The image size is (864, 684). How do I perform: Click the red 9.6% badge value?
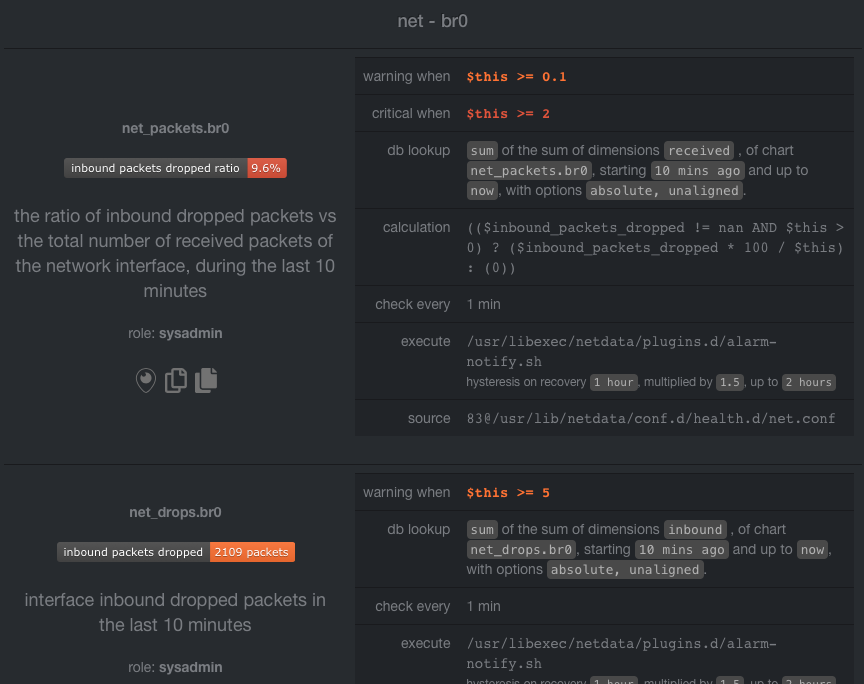(x=267, y=168)
